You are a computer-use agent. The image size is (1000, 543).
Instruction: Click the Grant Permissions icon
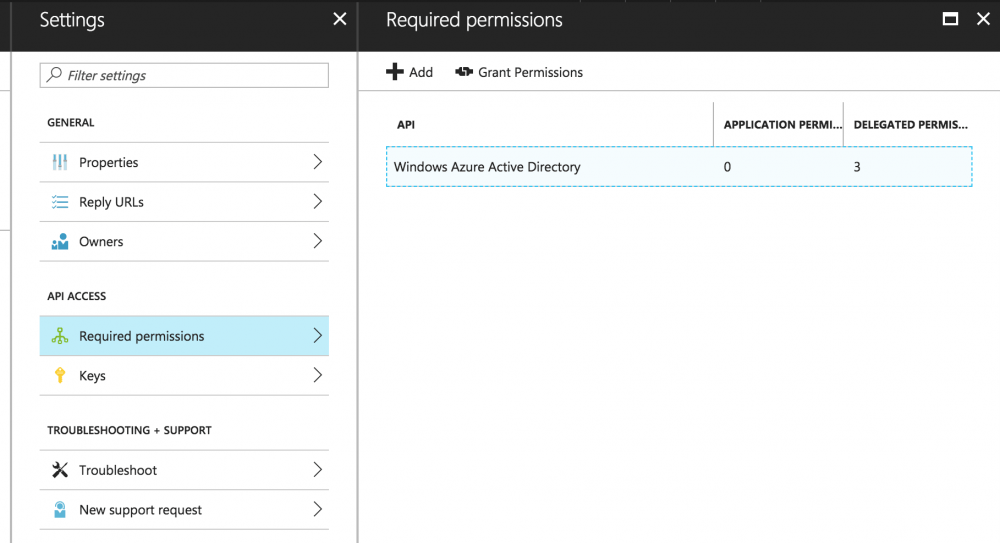[464, 72]
